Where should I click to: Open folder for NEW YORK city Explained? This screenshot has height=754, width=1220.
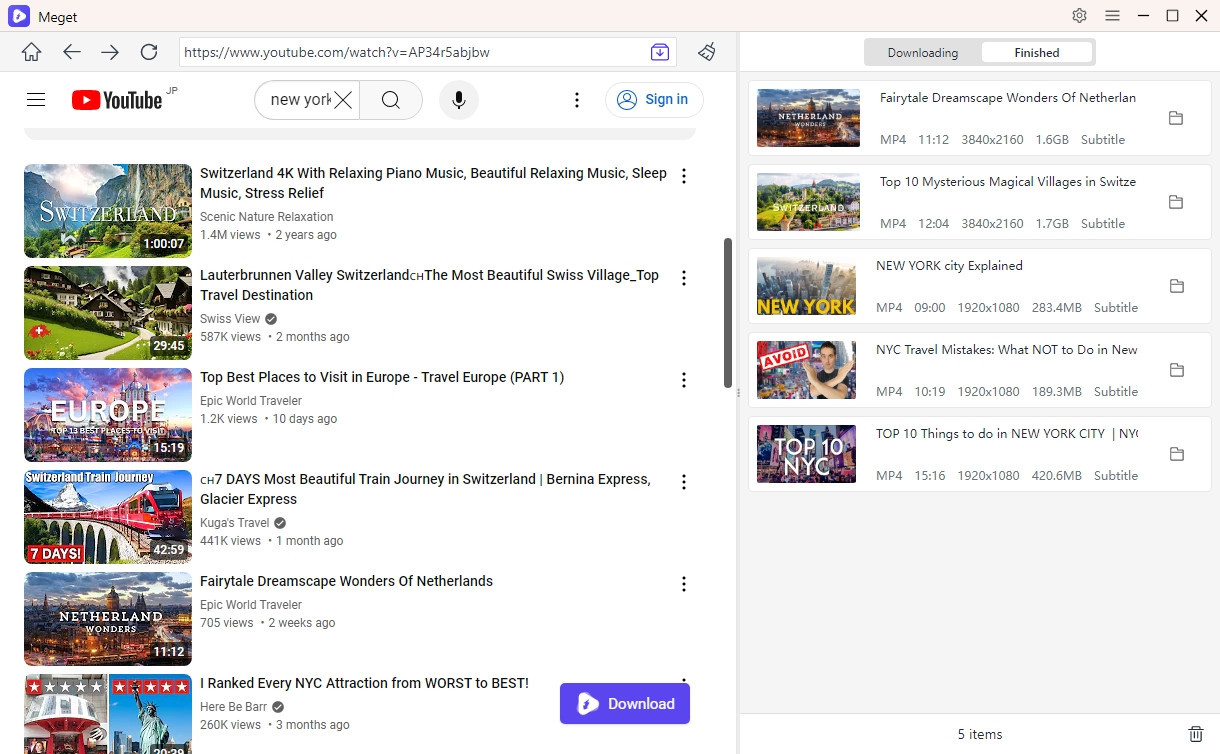point(1176,286)
